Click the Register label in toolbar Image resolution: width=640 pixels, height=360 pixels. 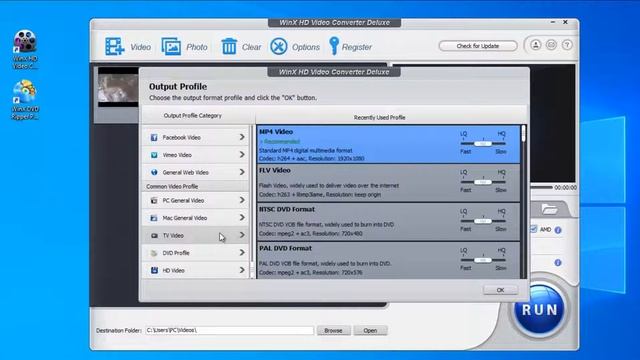click(x=357, y=47)
